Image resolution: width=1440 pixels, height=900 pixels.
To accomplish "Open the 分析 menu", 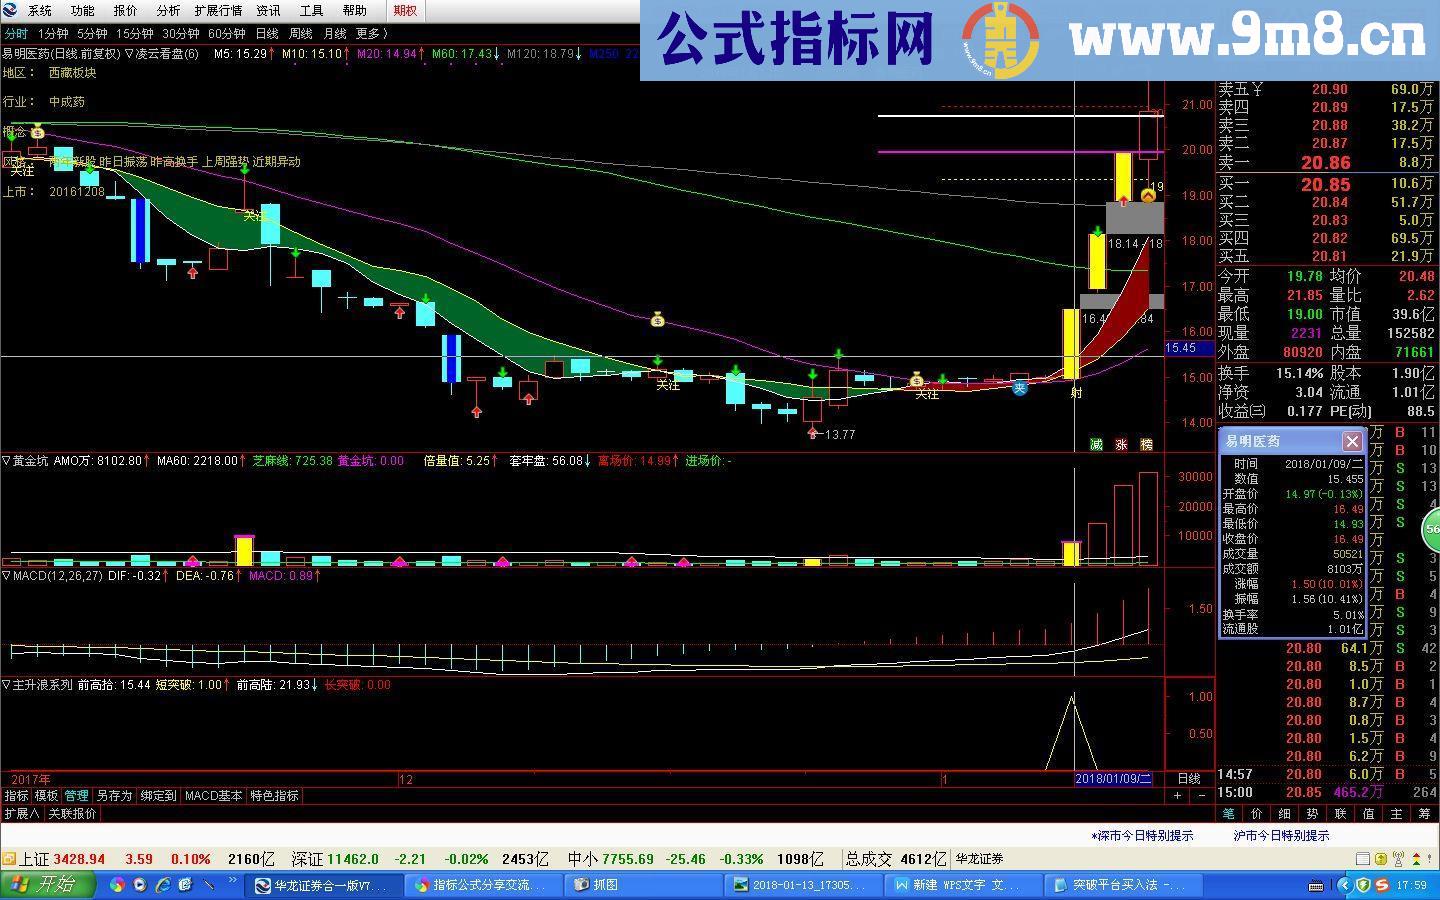I will pos(168,11).
